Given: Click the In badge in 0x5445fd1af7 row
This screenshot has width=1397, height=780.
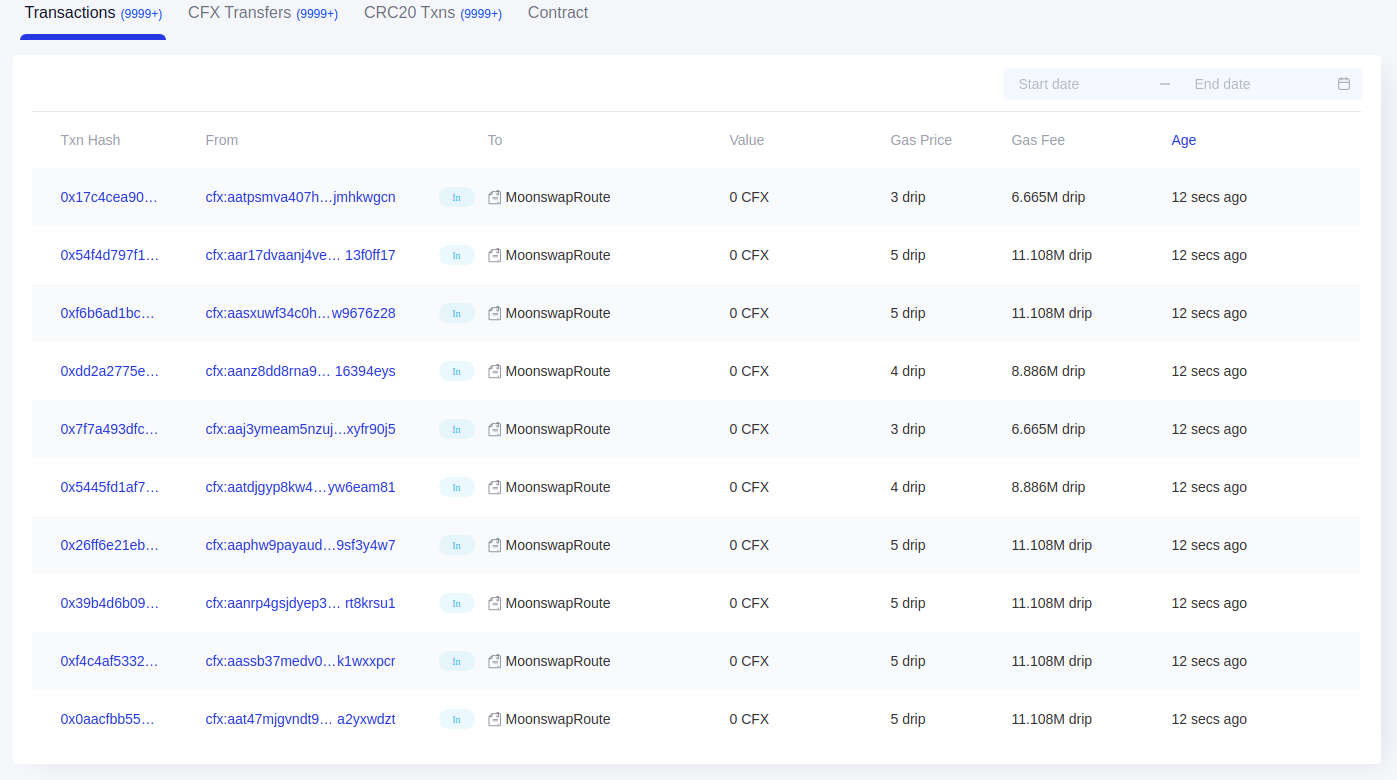Looking at the screenshot, I should coord(456,487).
